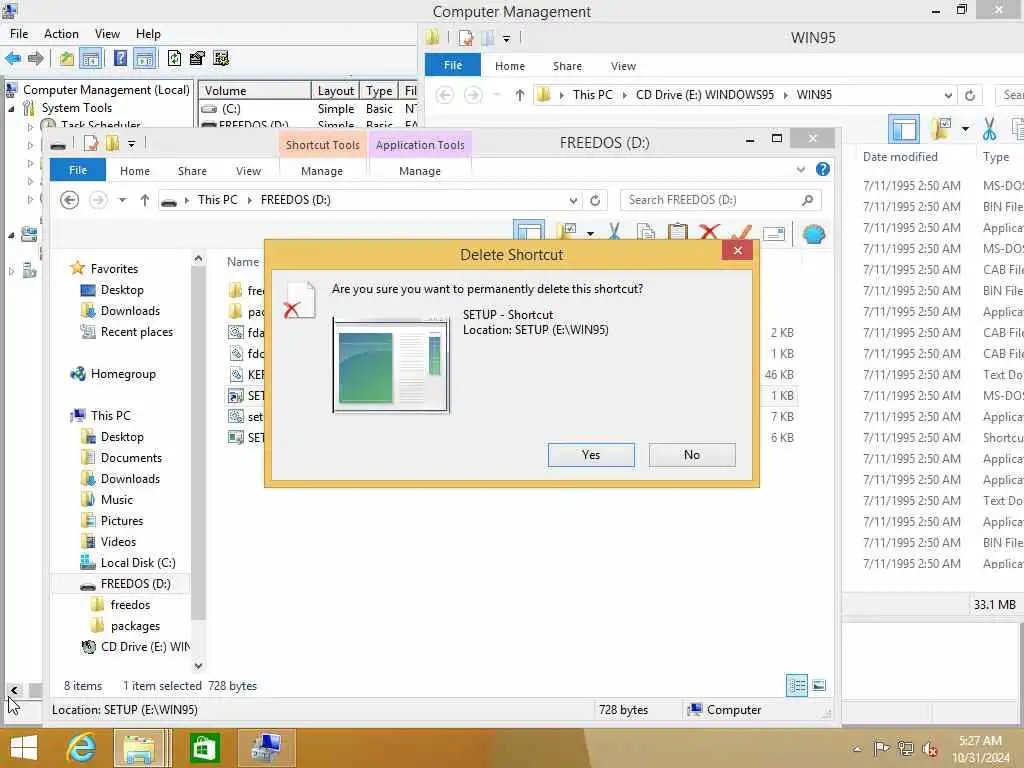Go back in FREEDOS window navigation
This screenshot has height=768, width=1024.
pos(69,200)
